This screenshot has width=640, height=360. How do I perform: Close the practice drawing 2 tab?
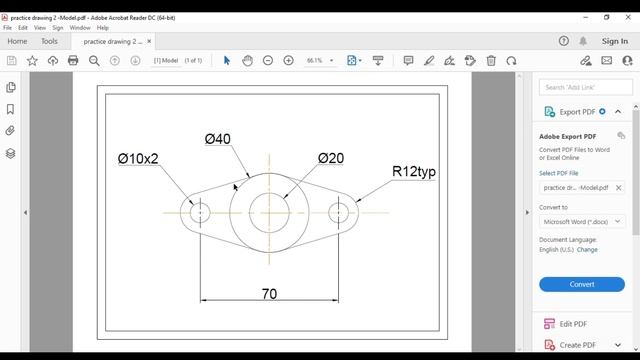click(149, 41)
